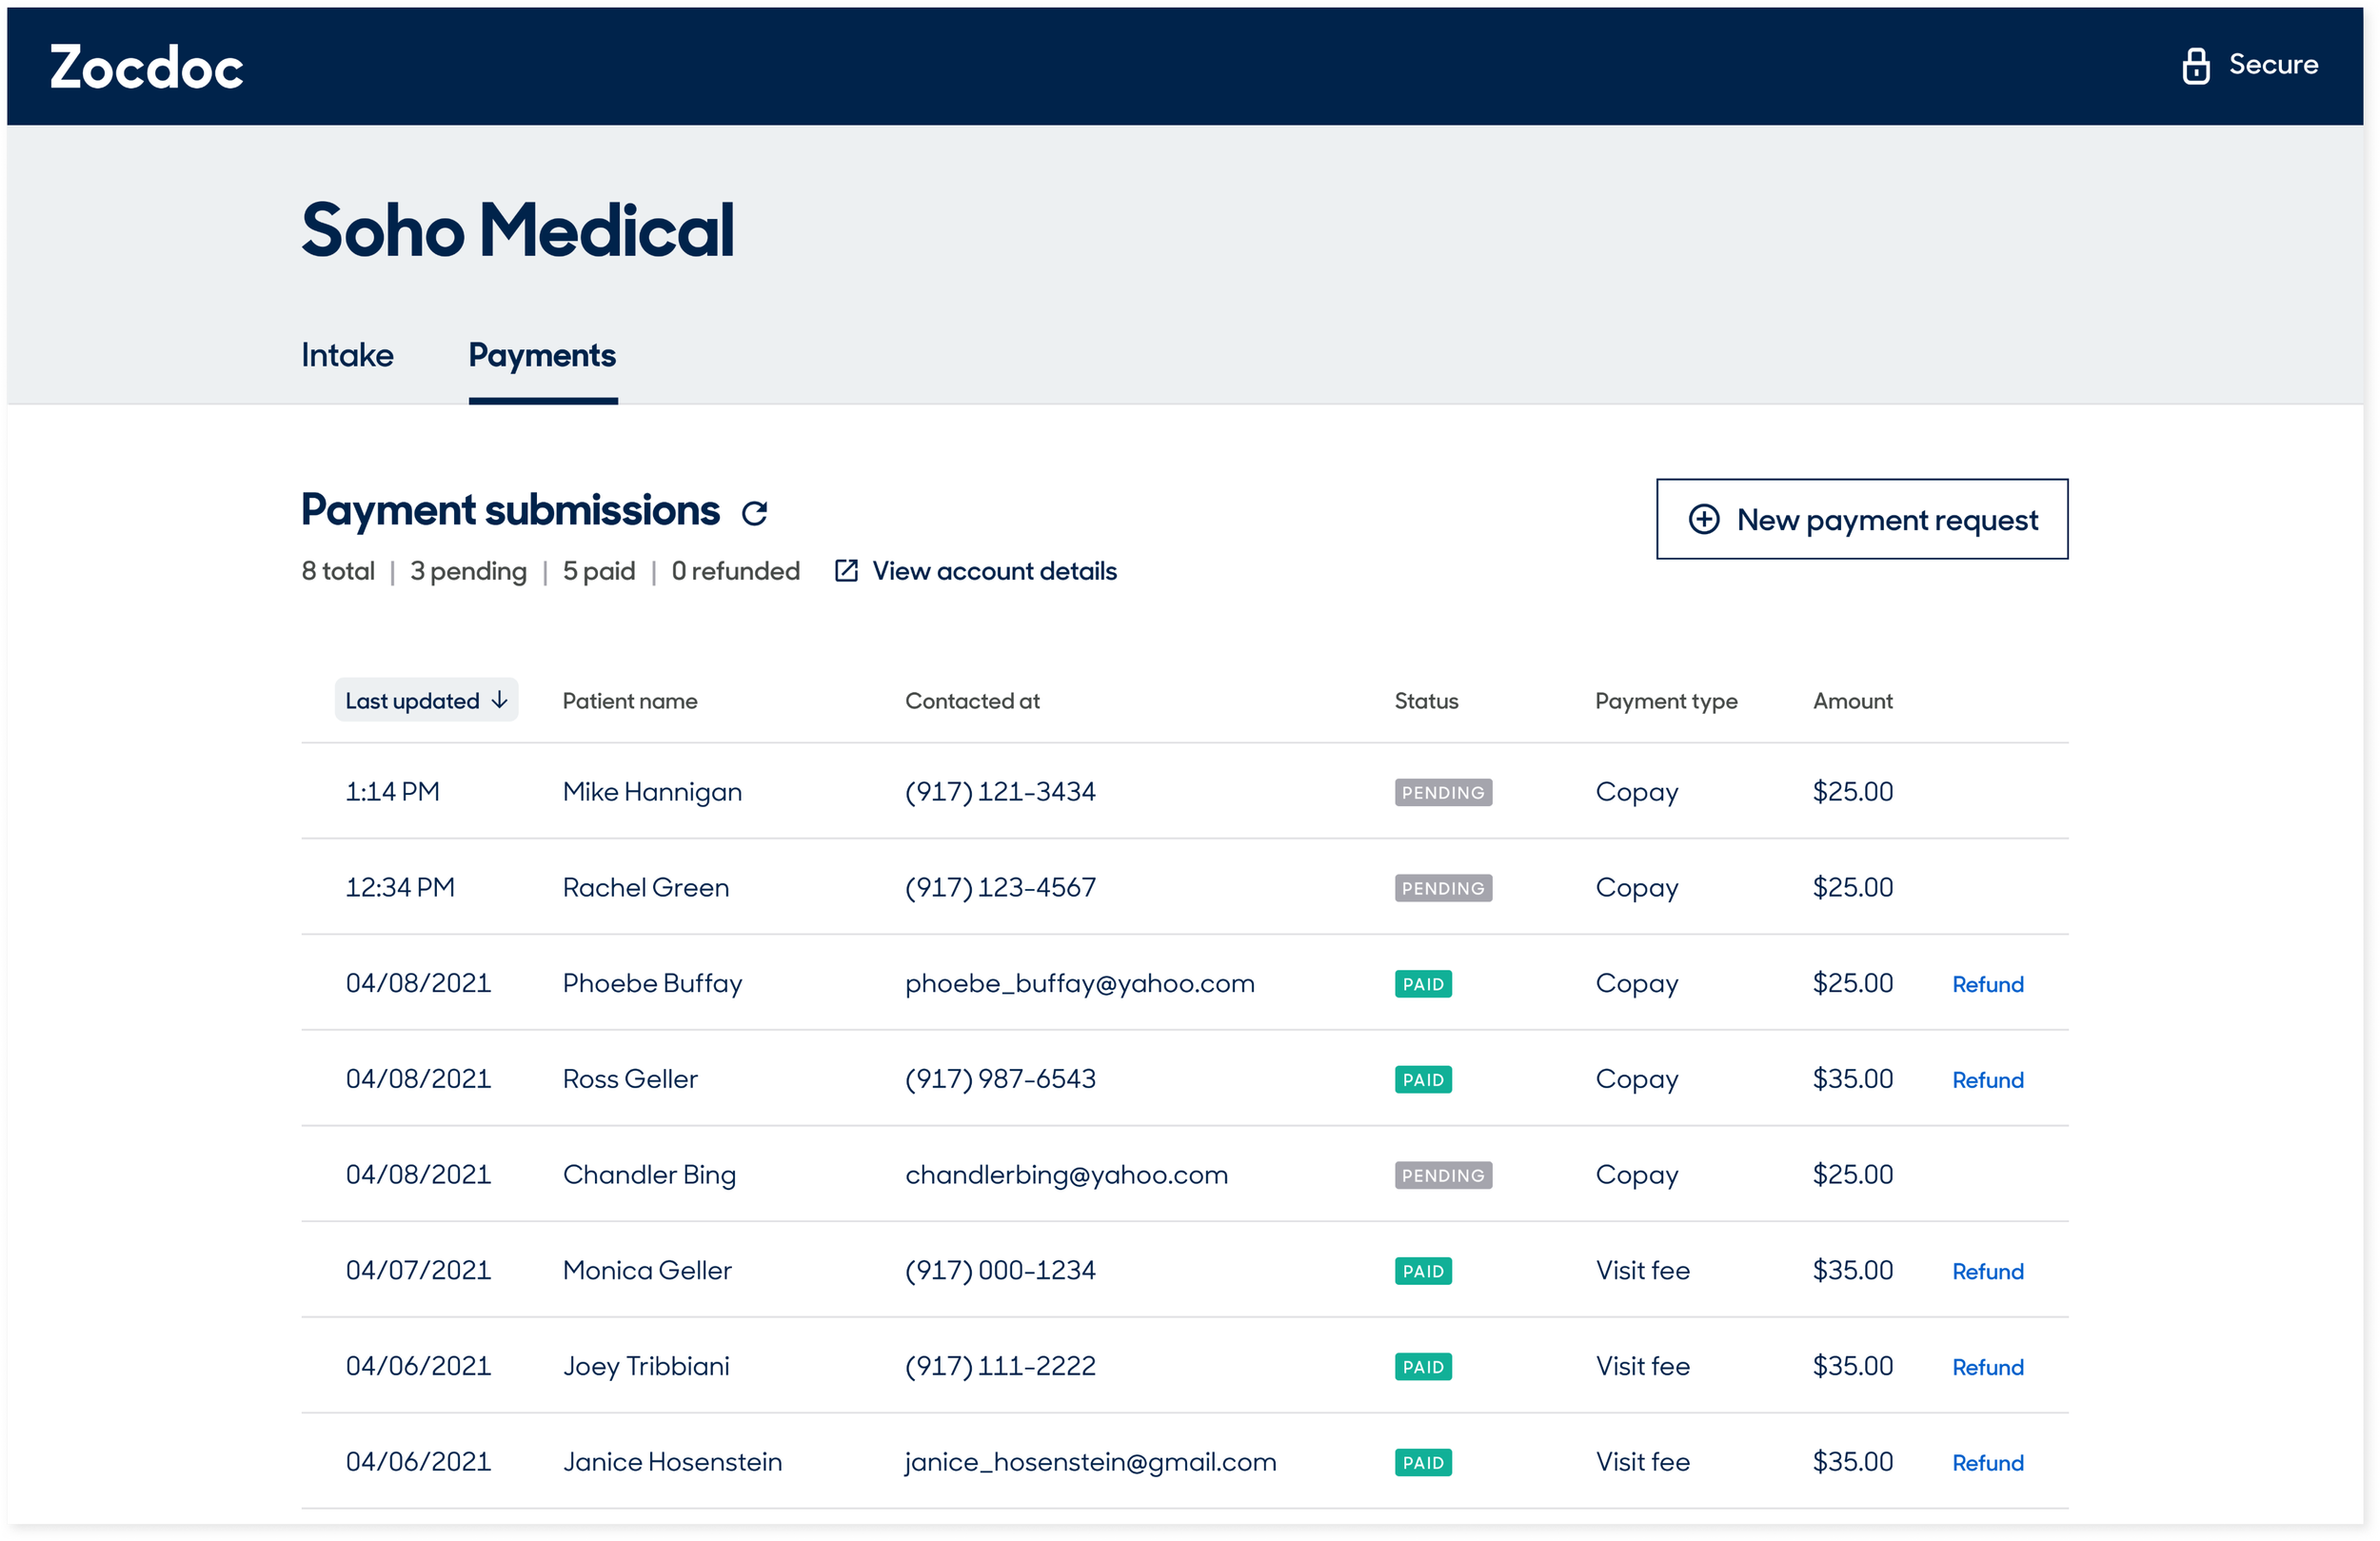This screenshot has height=1541, width=2380.
Task: Refund Phoebe Buffay's $25.00 copay
Action: [x=1987, y=984]
